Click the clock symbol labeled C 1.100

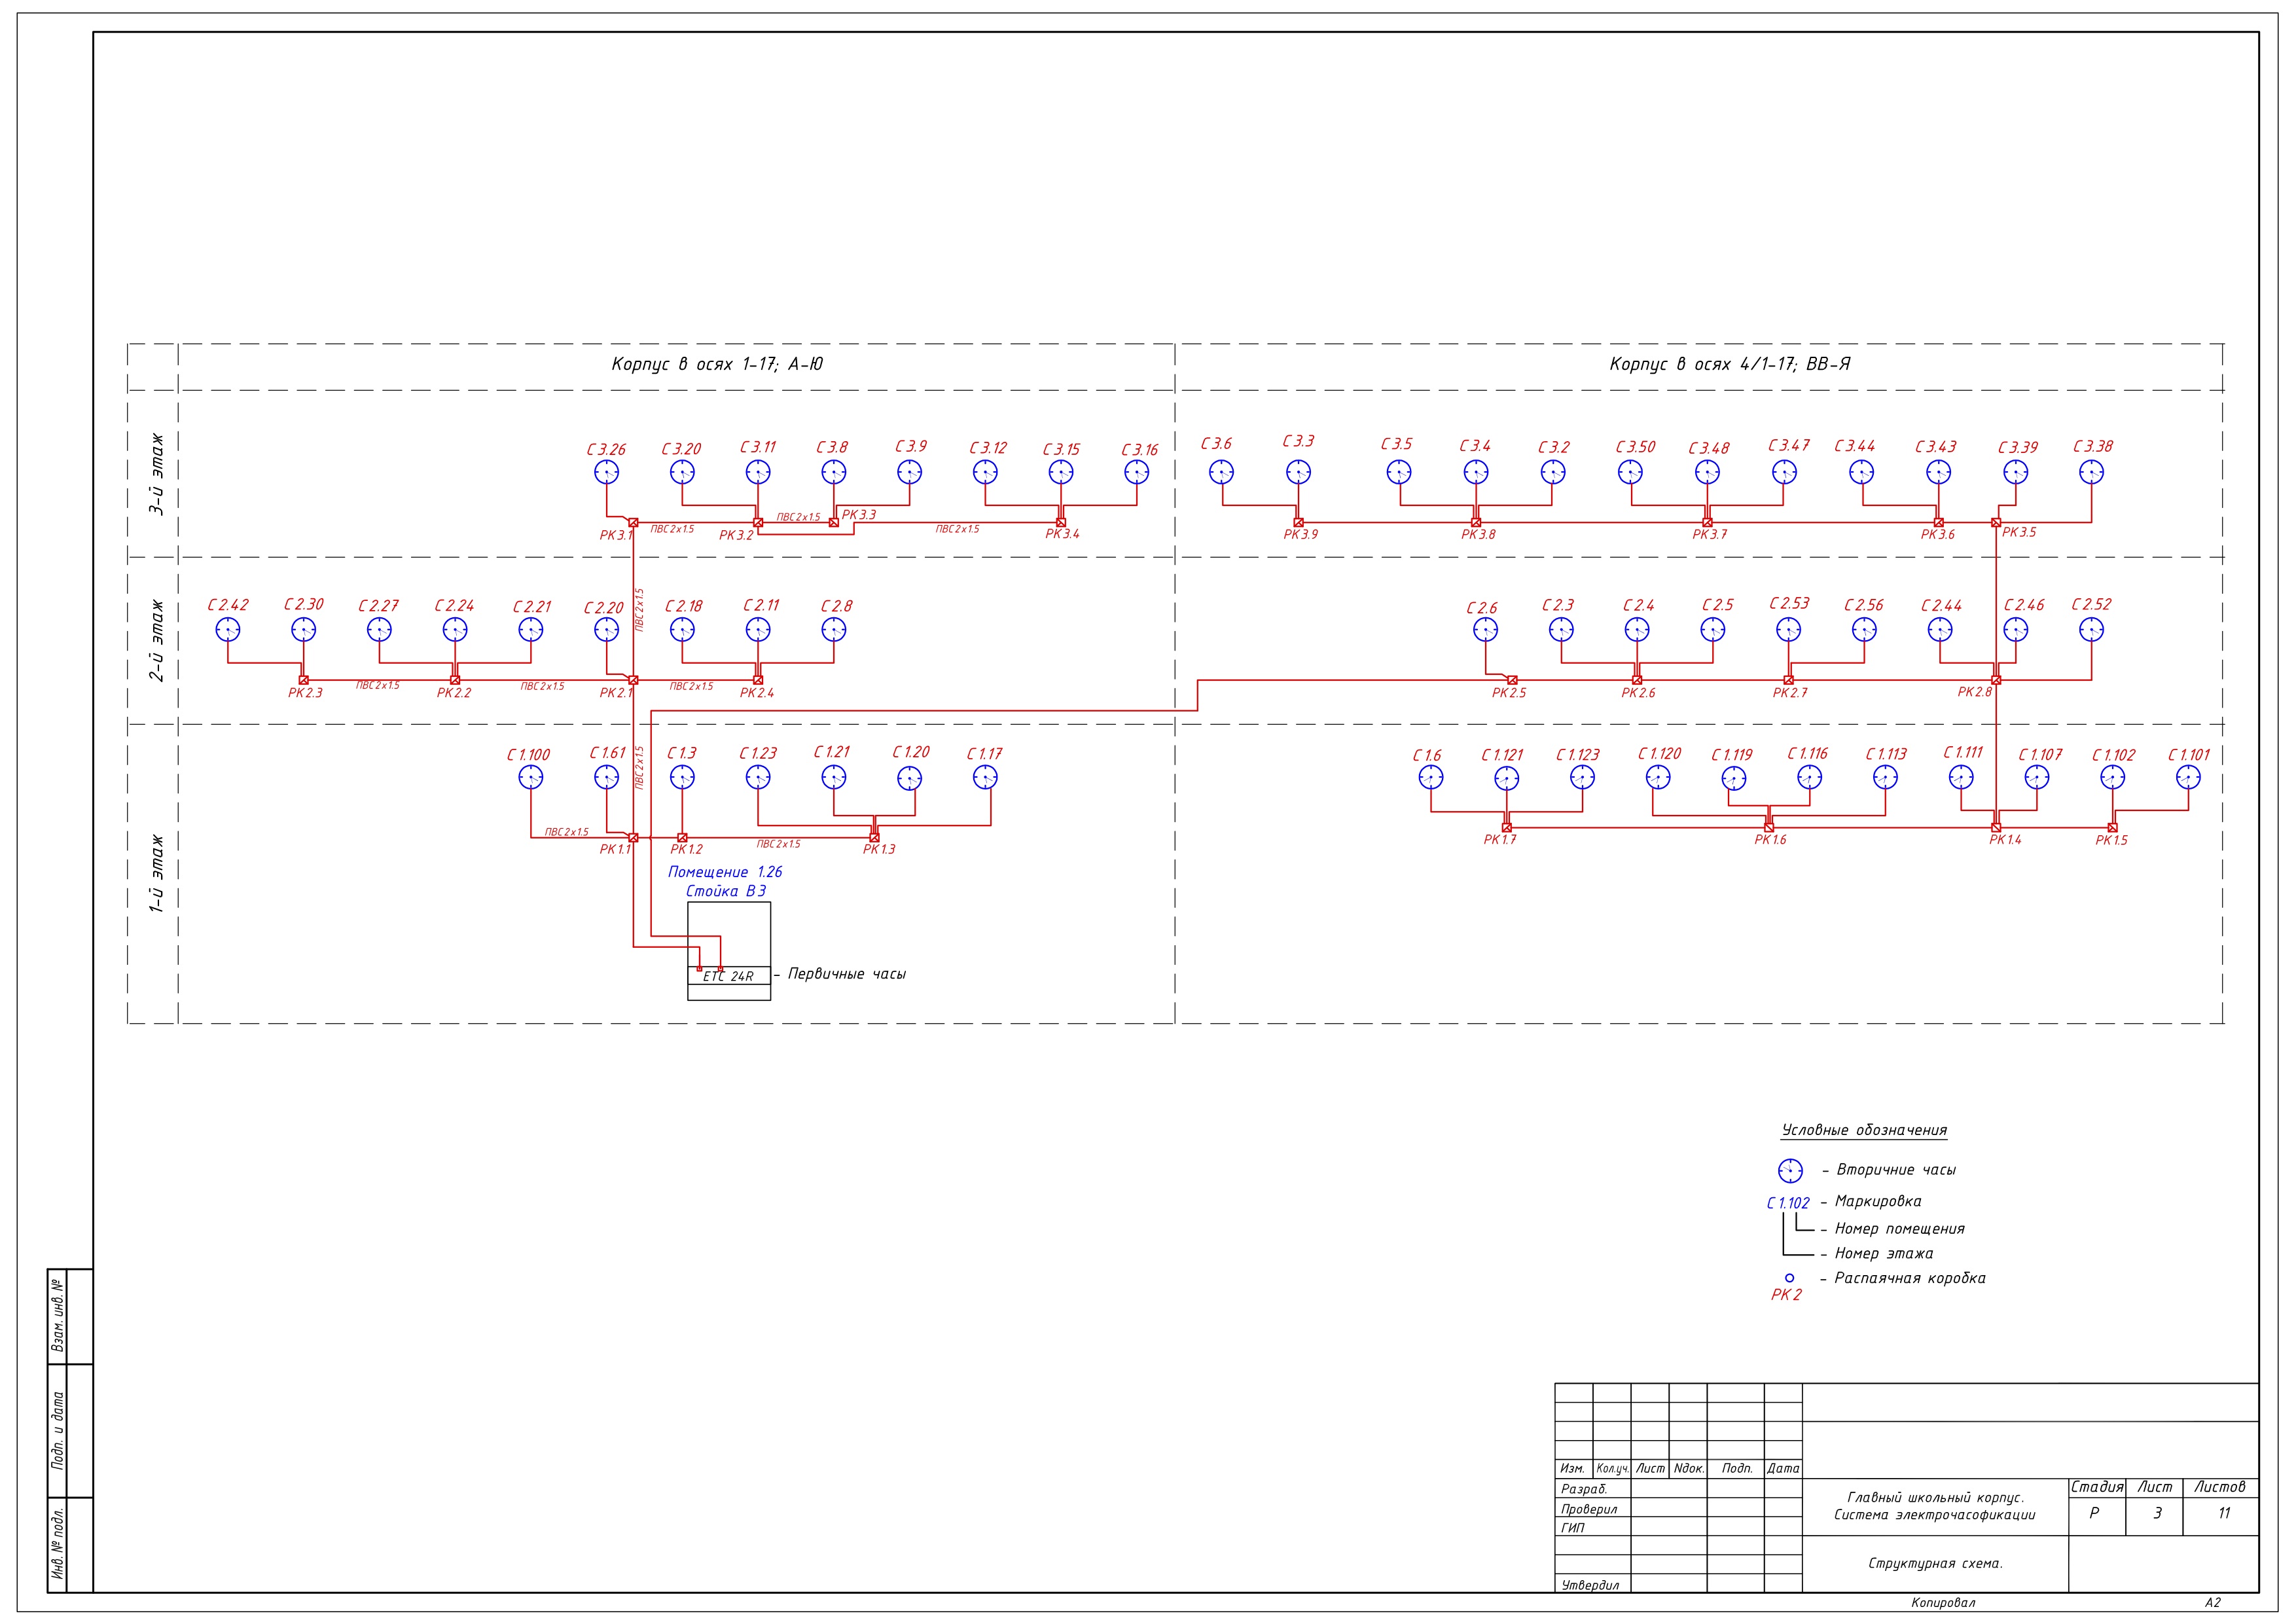coord(531,777)
